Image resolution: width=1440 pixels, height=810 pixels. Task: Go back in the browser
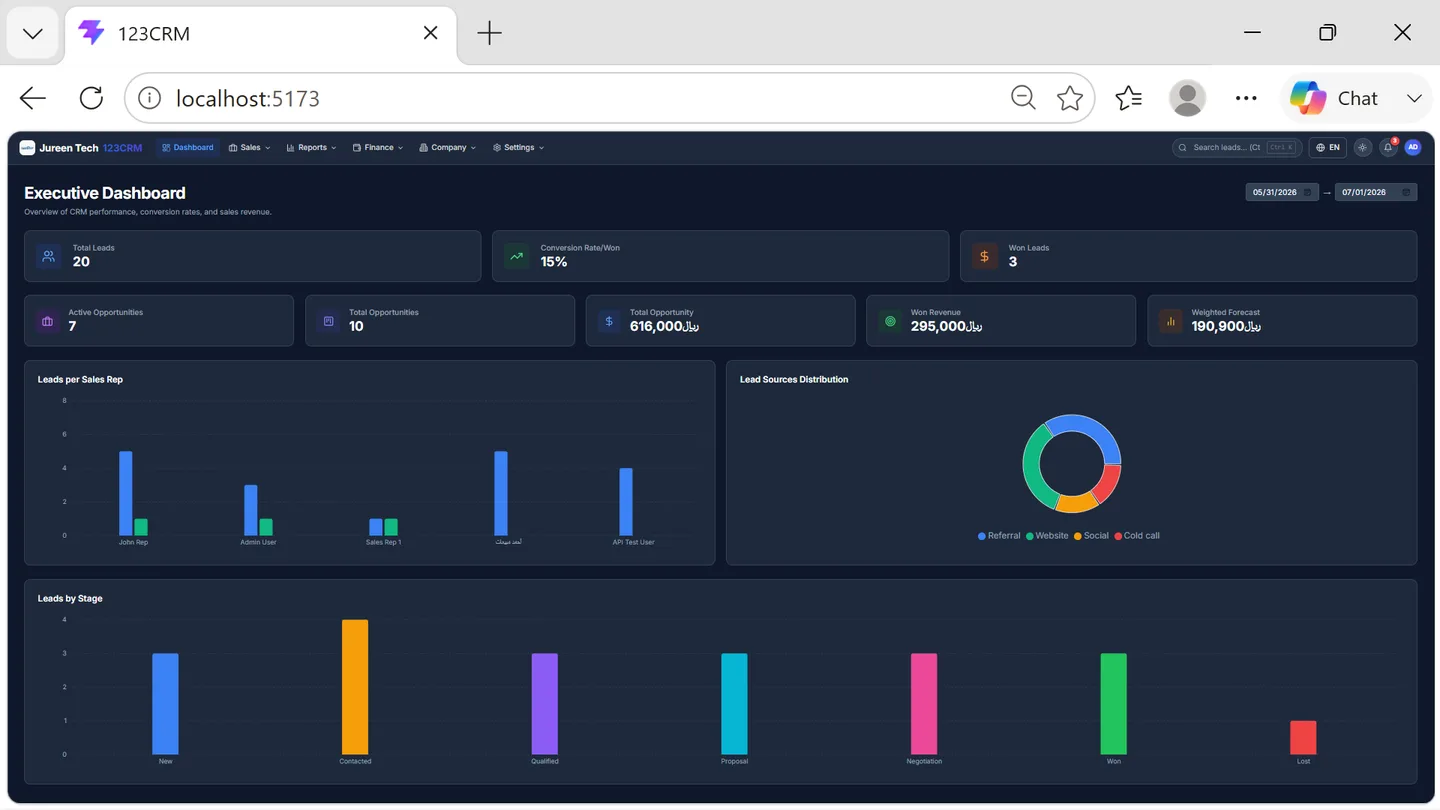point(33,98)
